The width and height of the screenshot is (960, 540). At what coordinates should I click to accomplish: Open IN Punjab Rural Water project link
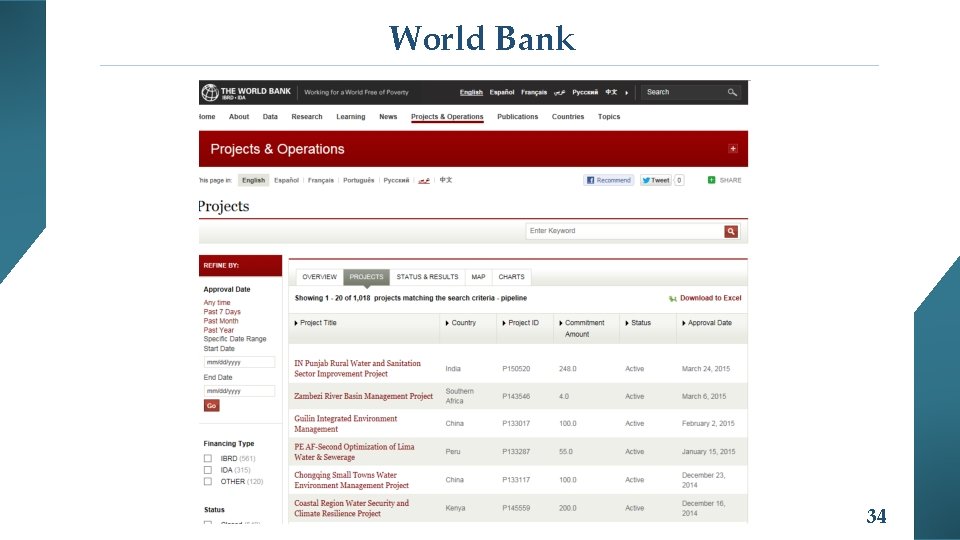[358, 369]
